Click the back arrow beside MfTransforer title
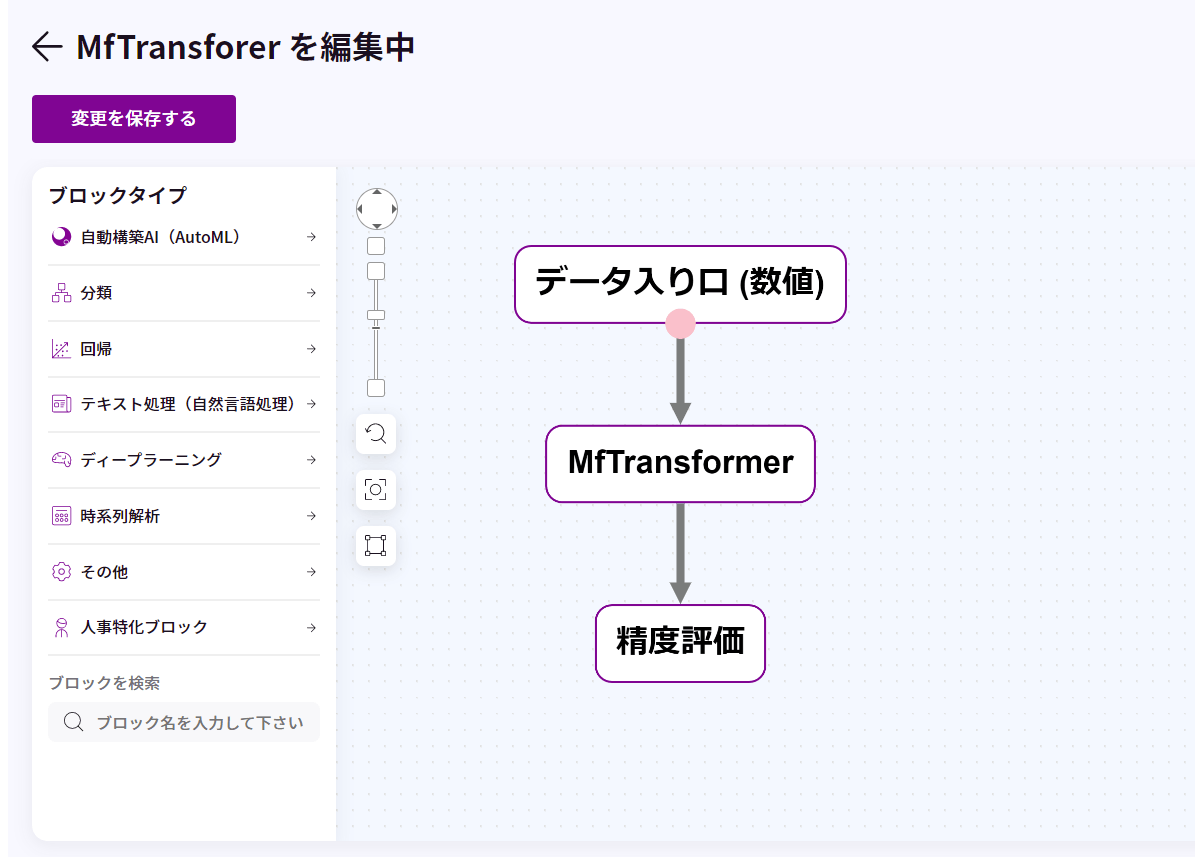The image size is (1195, 857). click(x=47, y=47)
